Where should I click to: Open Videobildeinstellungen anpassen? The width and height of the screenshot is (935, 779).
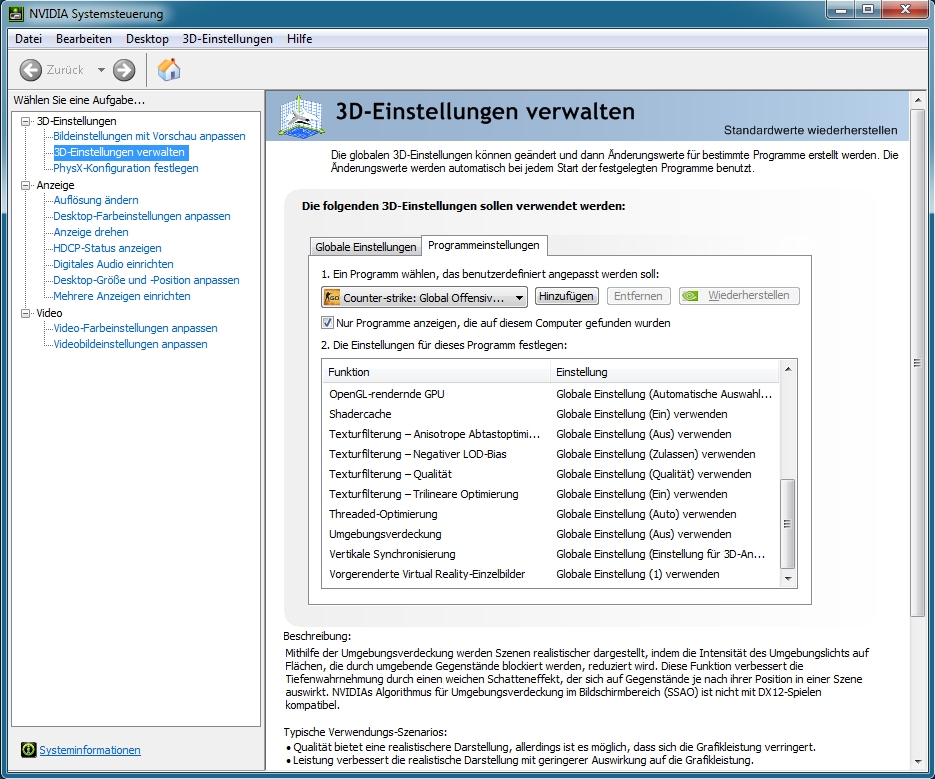tap(130, 344)
